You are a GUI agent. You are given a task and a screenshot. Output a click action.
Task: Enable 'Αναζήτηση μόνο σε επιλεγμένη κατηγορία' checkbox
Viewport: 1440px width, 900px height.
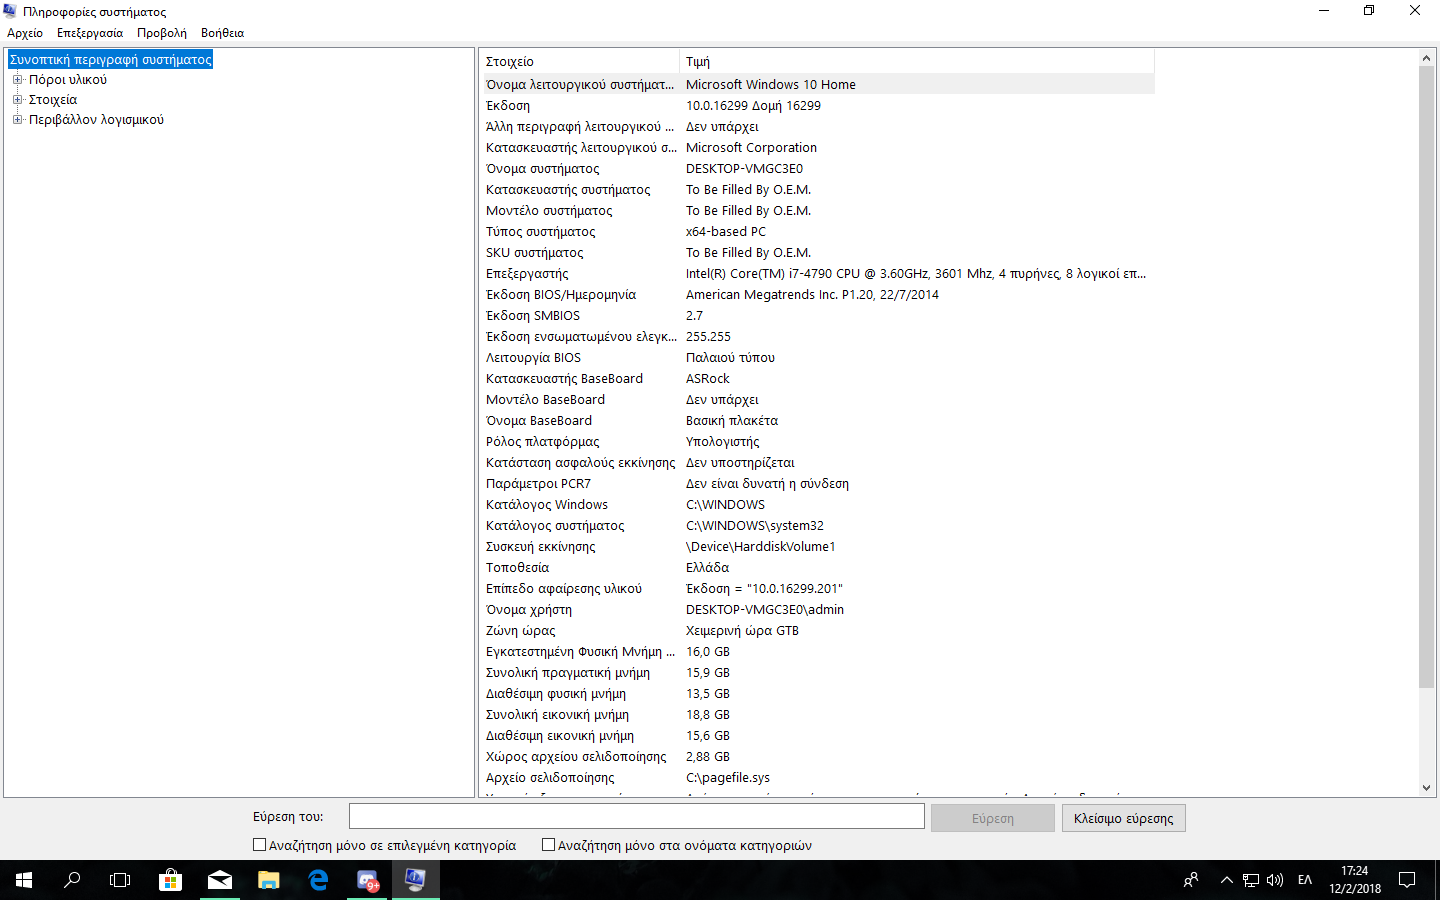[x=260, y=845]
